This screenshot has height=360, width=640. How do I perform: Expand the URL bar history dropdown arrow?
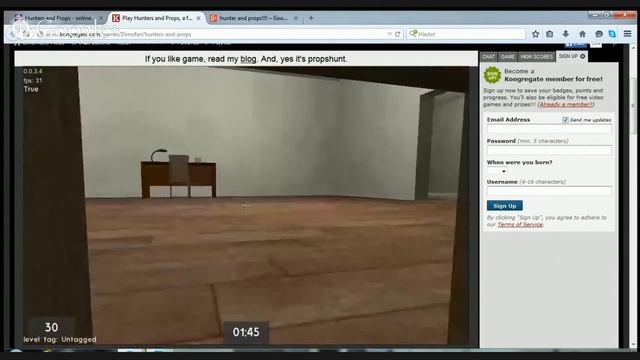[x=389, y=34]
